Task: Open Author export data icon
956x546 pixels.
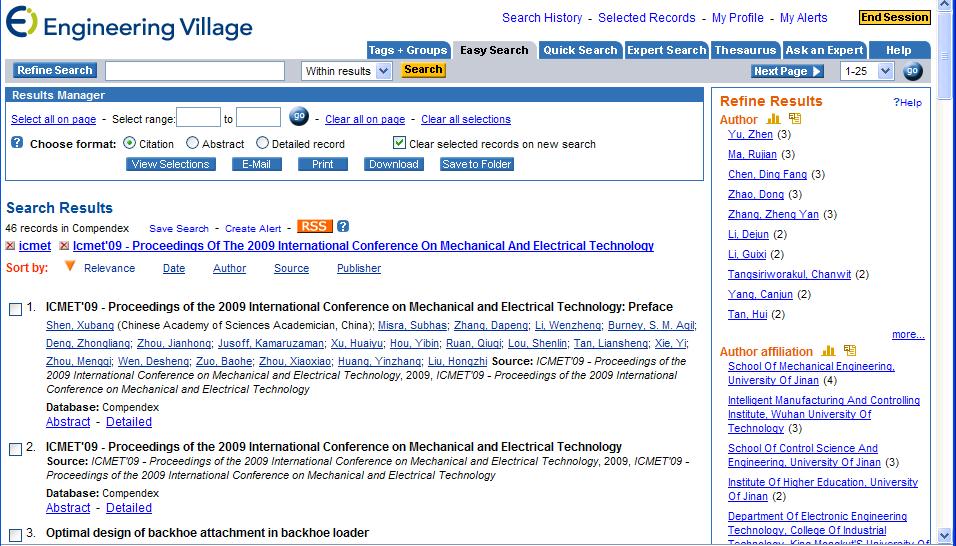Action: [x=794, y=119]
